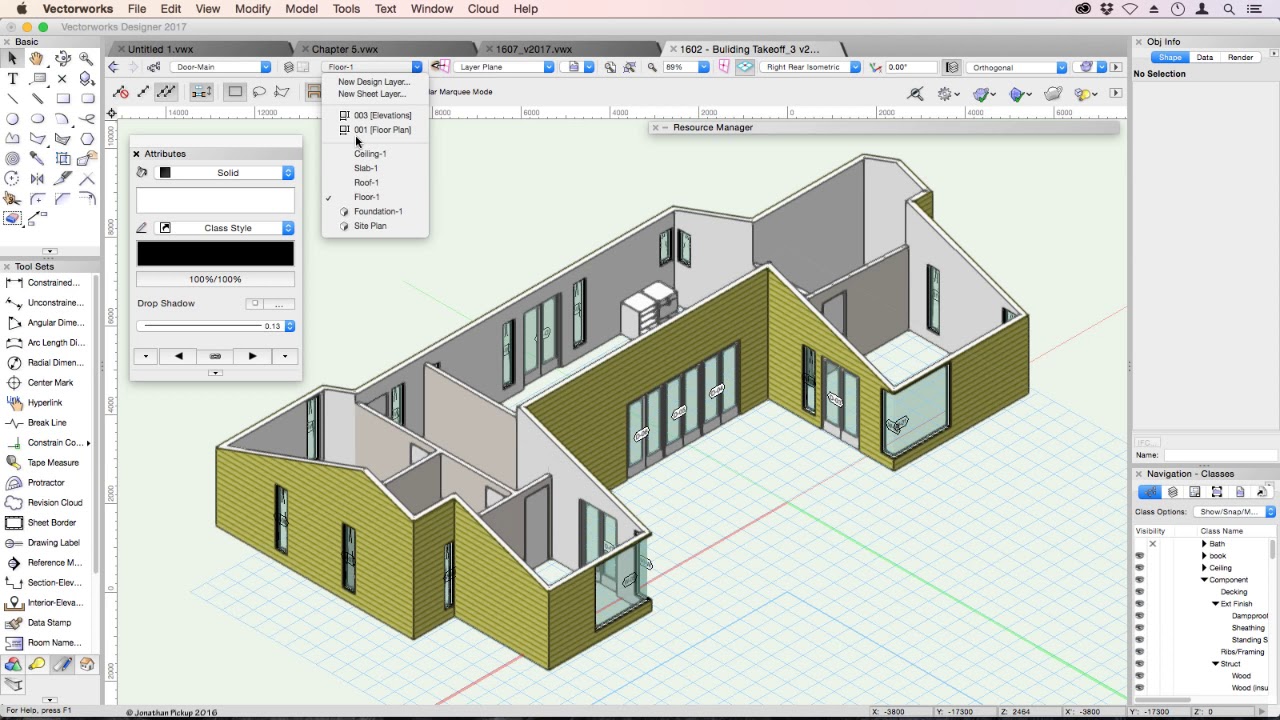Expand the Bath class group

(x=1204, y=544)
